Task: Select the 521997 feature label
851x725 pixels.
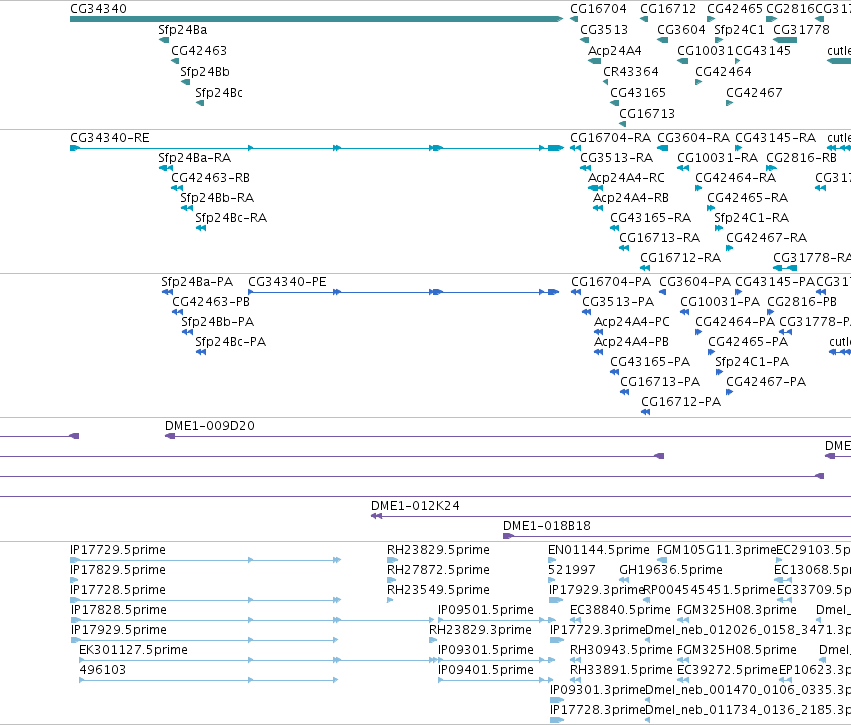Action: tap(571, 570)
